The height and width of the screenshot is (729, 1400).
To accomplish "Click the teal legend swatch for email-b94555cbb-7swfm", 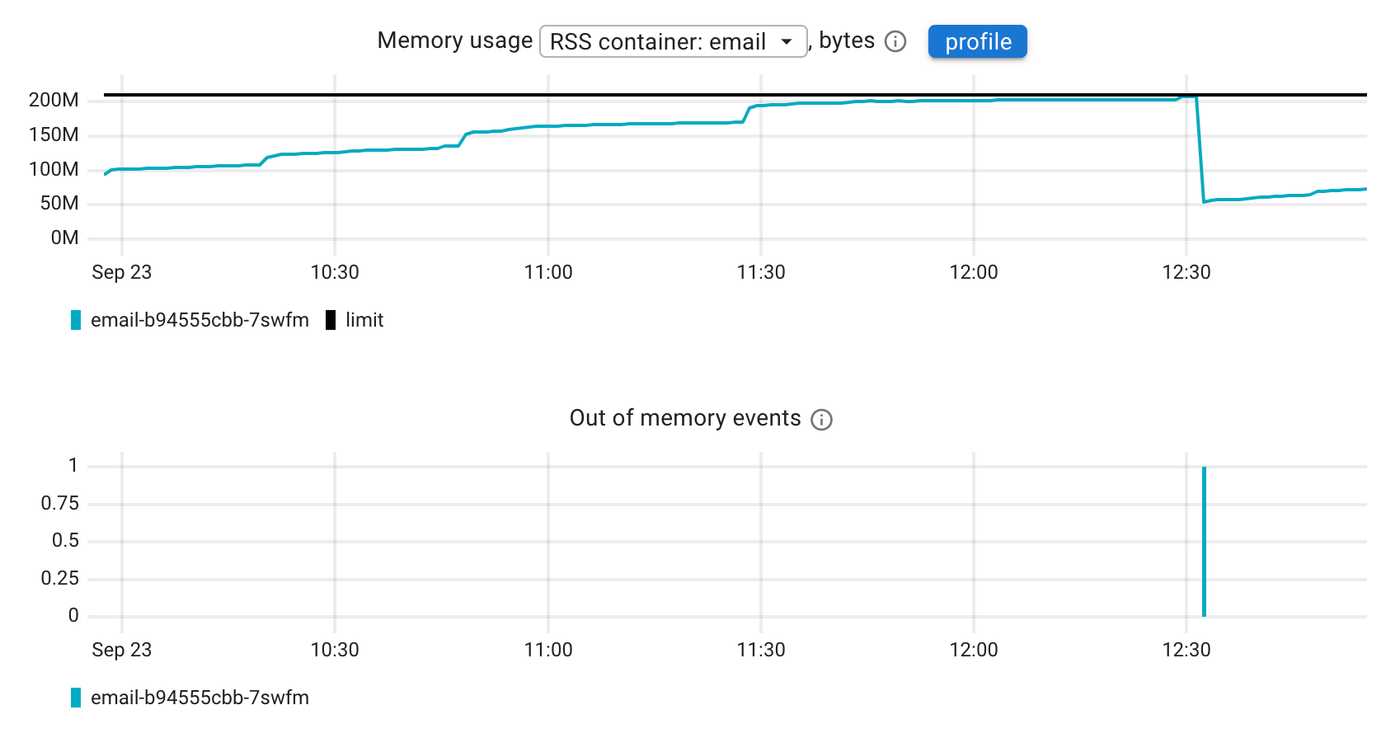I will coord(75,319).
